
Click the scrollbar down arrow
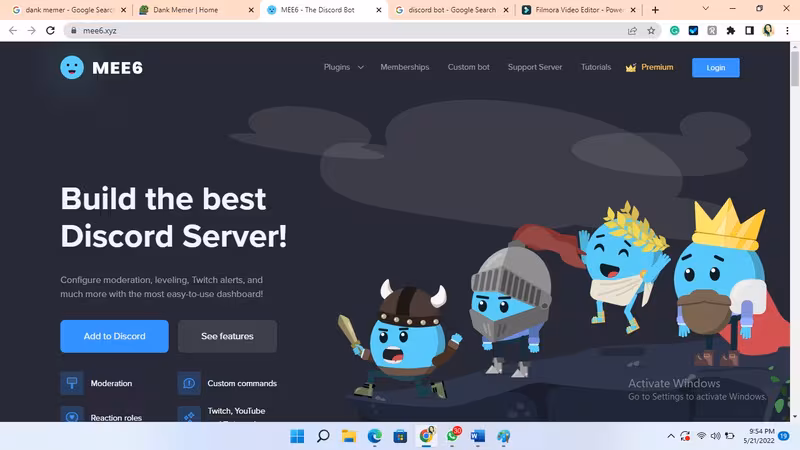795,416
